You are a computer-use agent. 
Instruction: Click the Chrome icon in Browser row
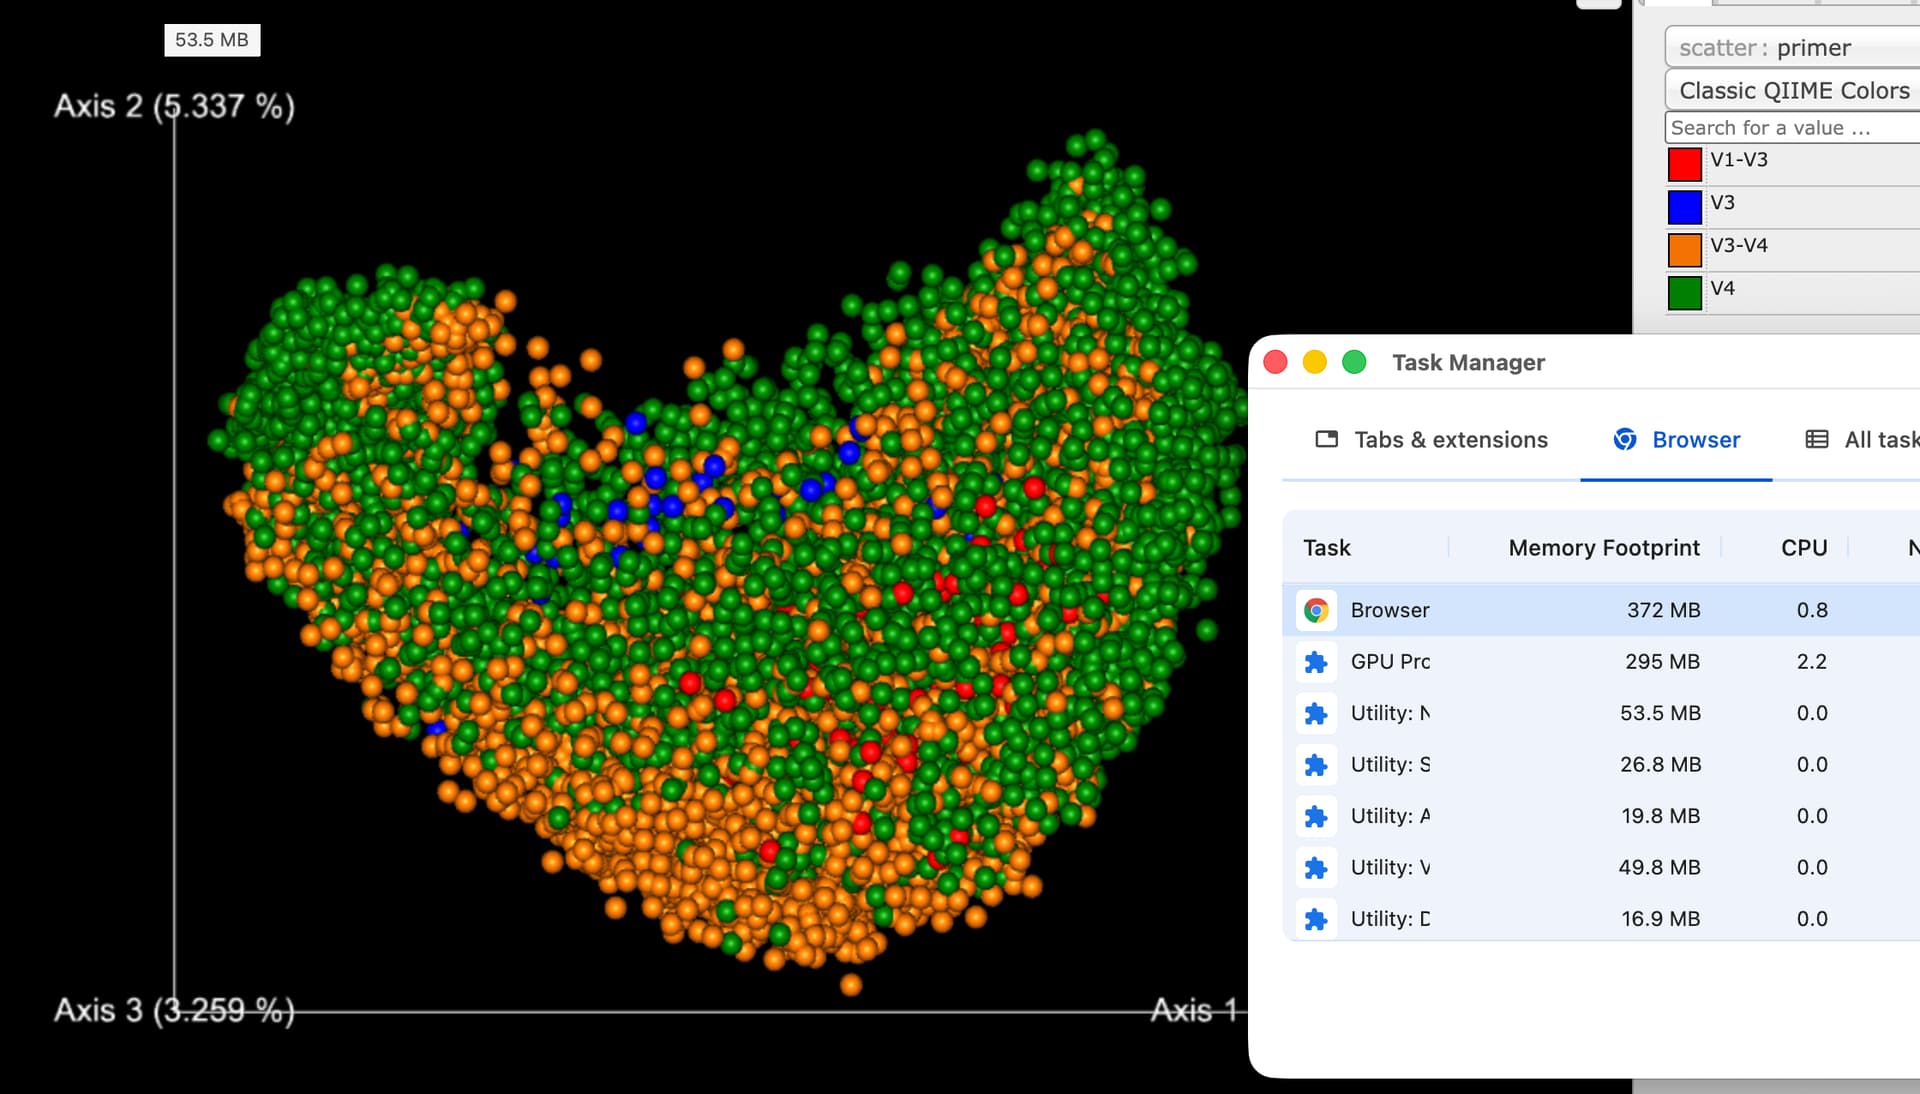[1316, 610]
